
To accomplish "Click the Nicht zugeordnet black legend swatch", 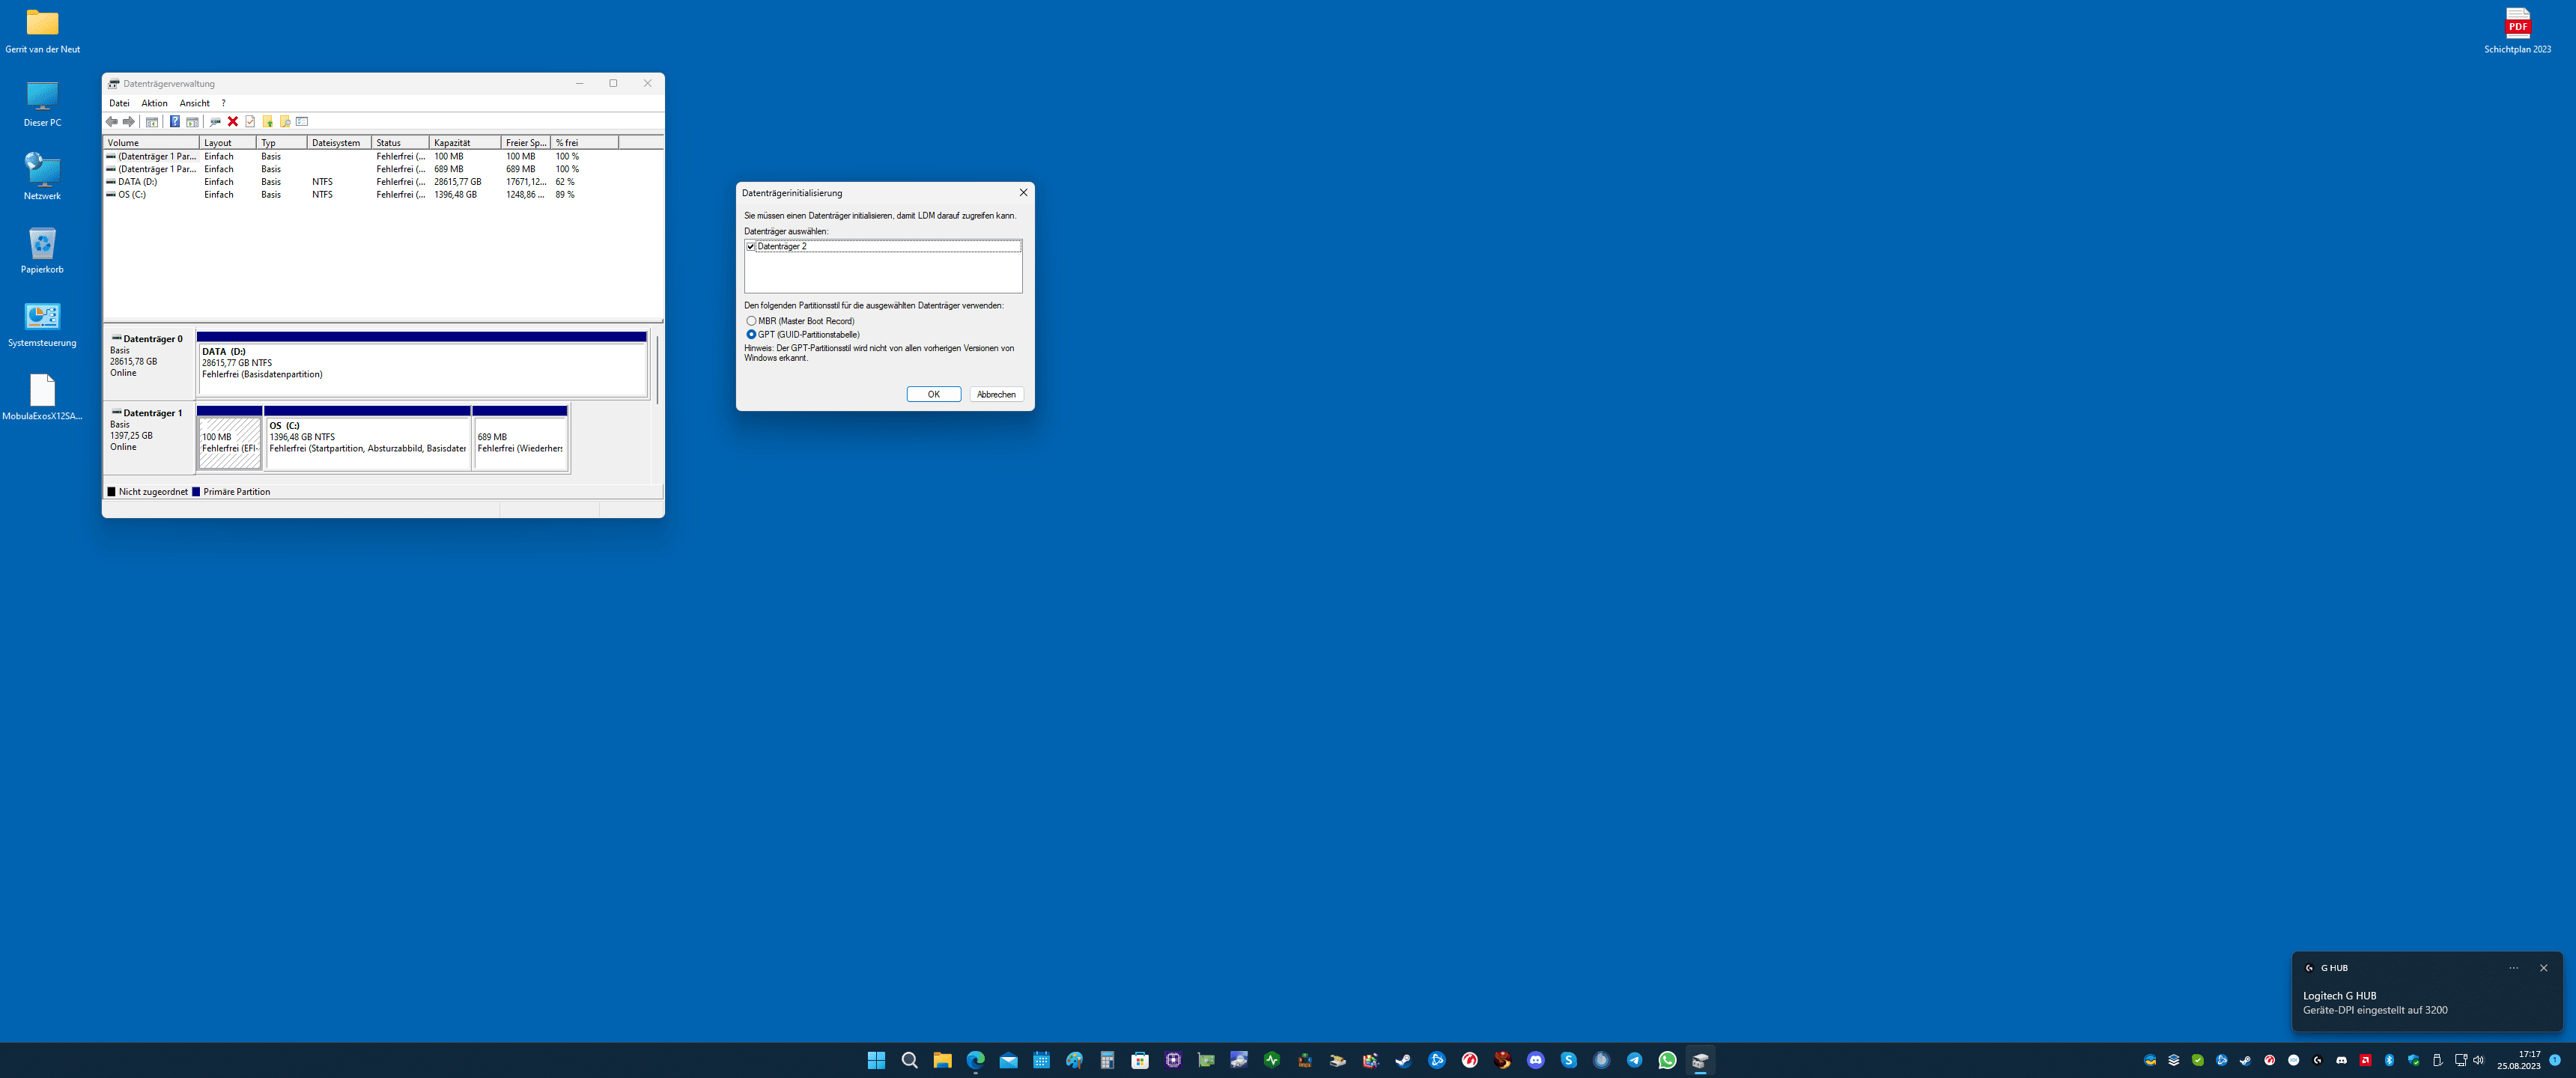I will (112, 492).
